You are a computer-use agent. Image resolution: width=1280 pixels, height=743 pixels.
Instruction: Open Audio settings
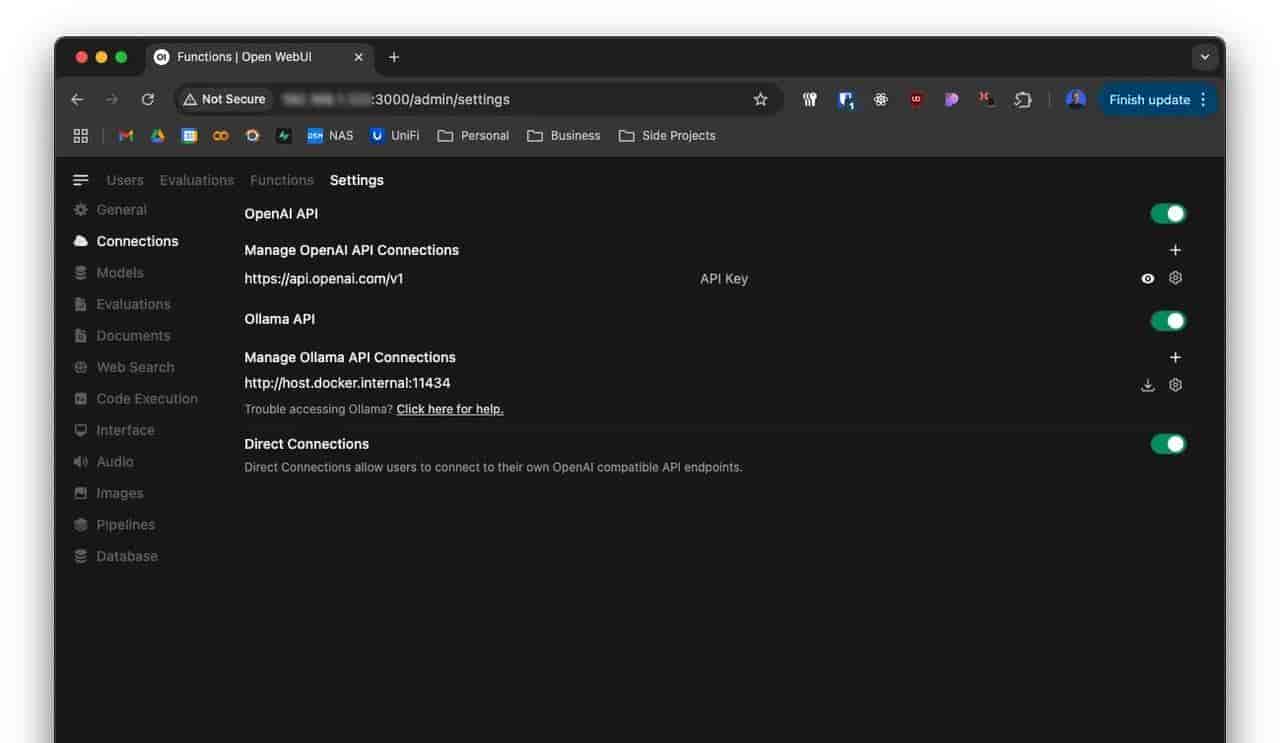pos(104,462)
